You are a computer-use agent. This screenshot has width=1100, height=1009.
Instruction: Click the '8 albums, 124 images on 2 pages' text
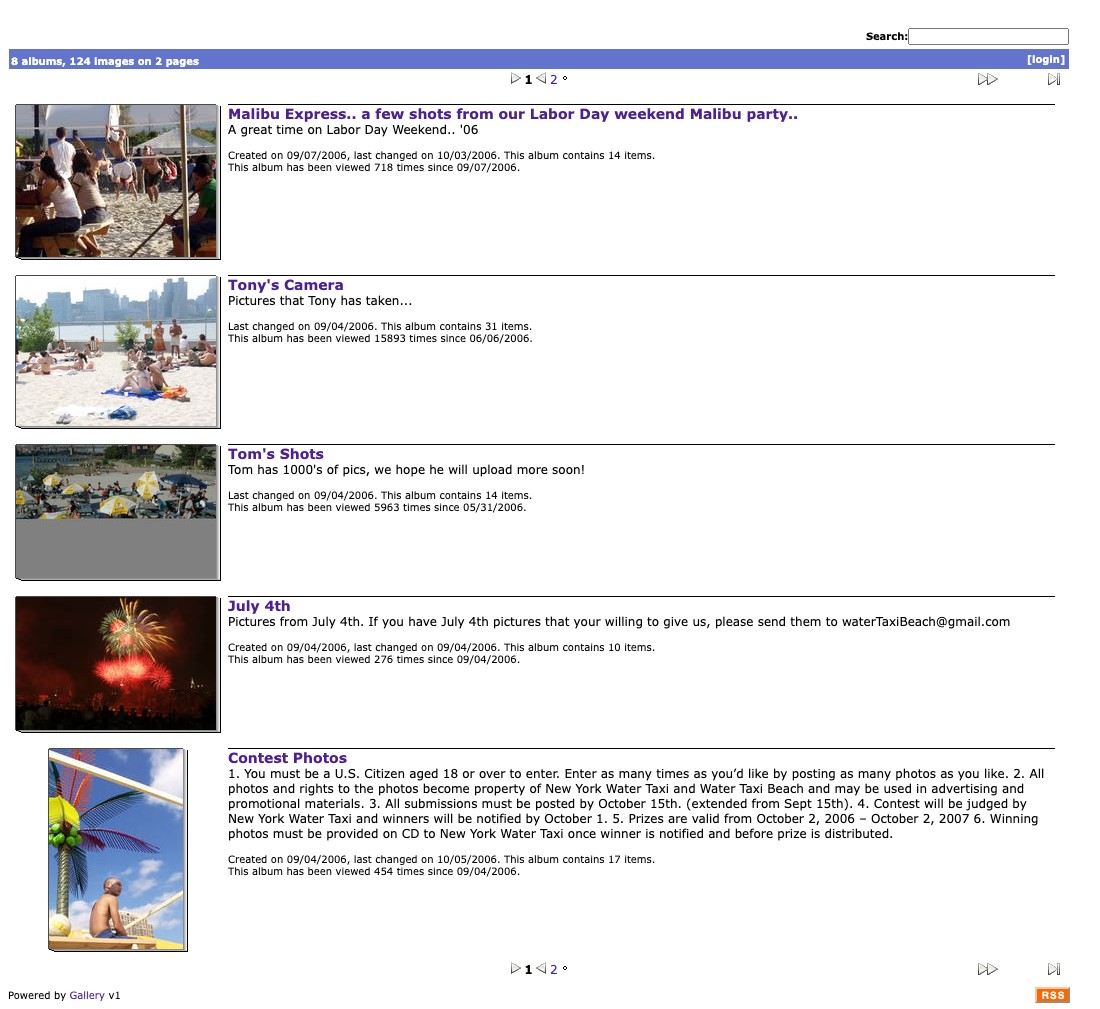(105, 61)
